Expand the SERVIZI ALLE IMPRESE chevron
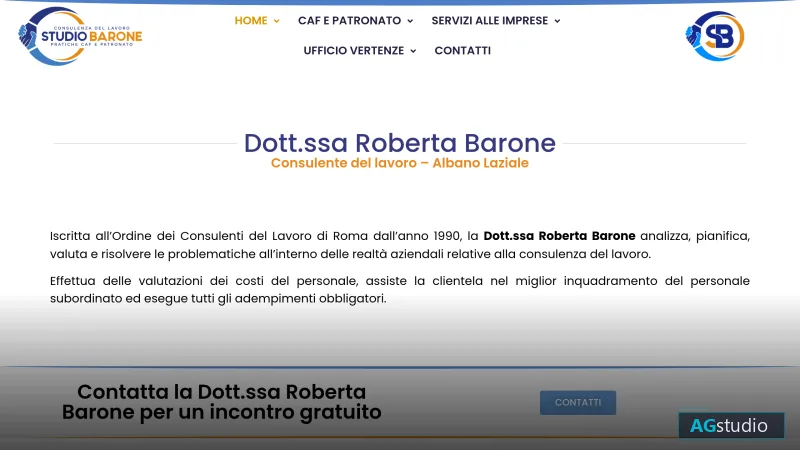 tap(557, 21)
